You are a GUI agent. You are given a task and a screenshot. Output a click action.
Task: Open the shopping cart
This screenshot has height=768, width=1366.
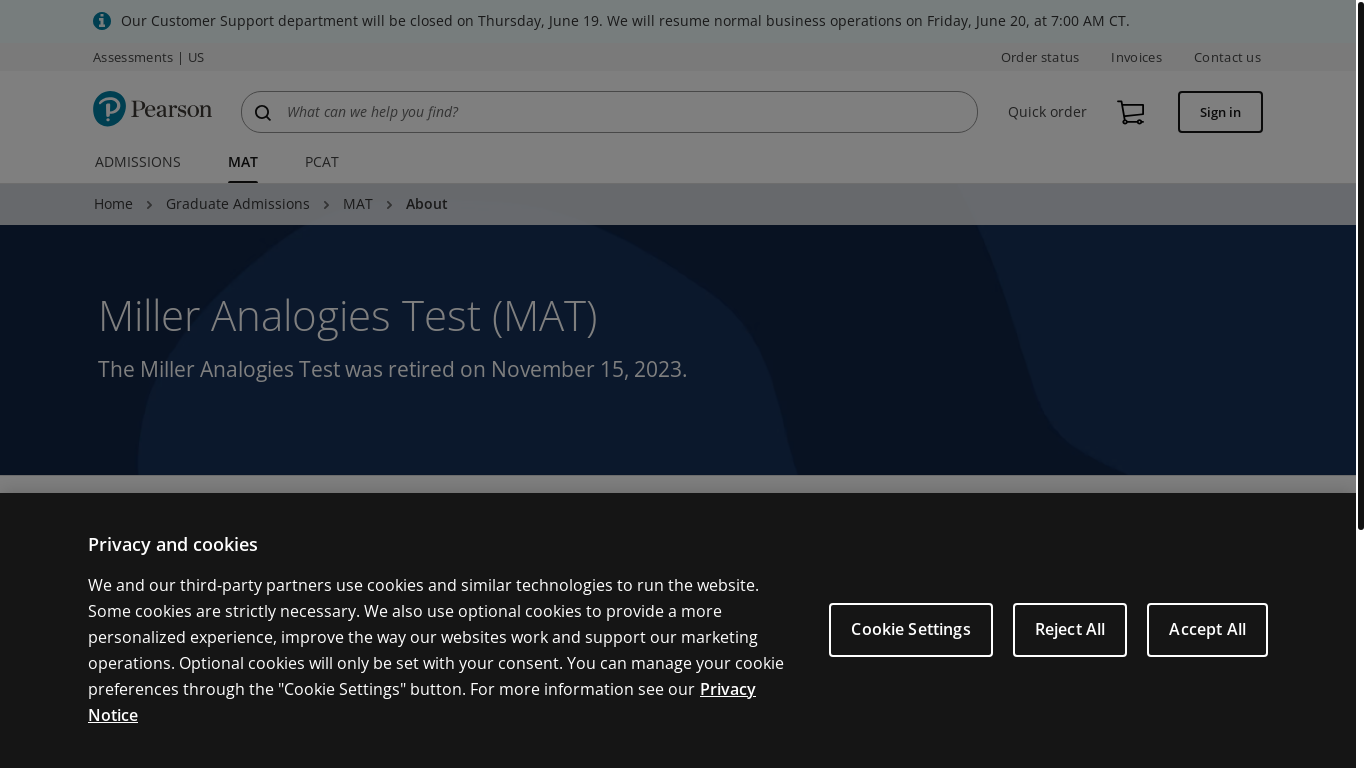tap(1131, 113)
